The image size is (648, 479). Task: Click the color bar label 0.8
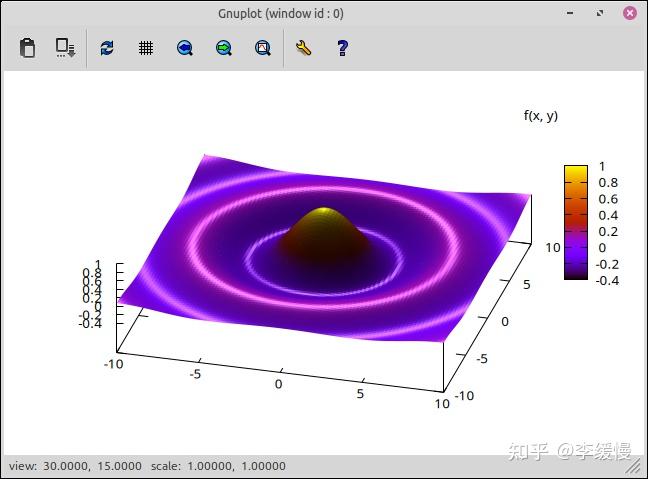[608, 182]
